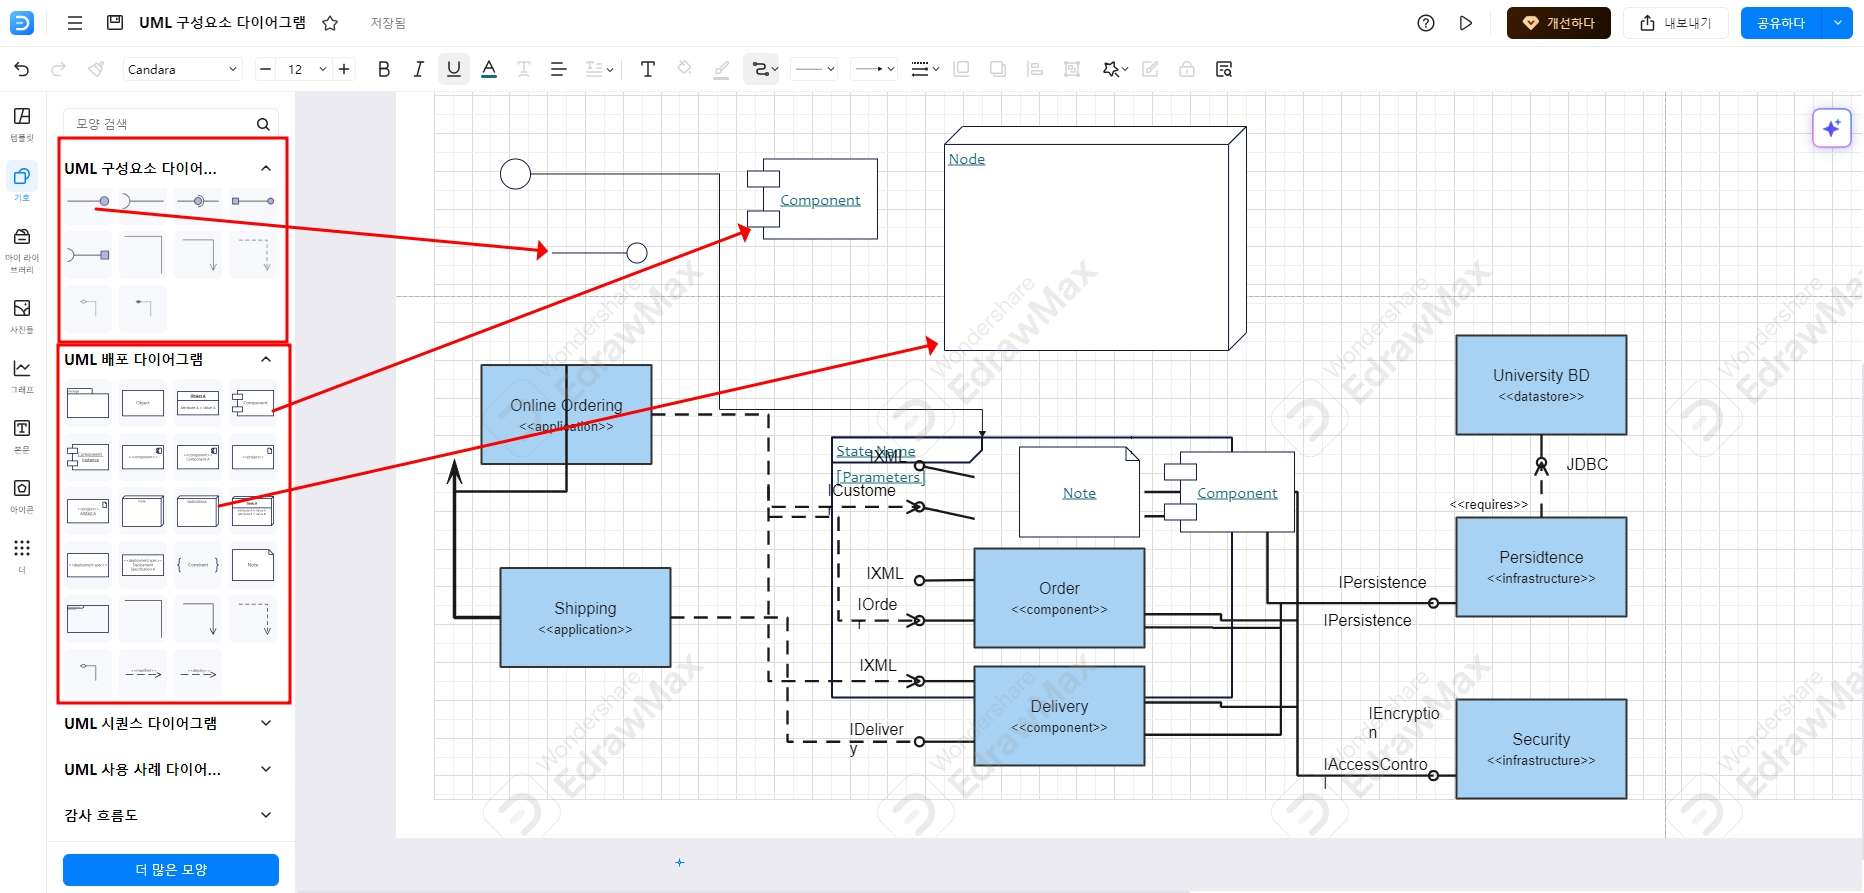Open the line spacing dropdown
1864x893 pixels.
[x=599, y=69]
